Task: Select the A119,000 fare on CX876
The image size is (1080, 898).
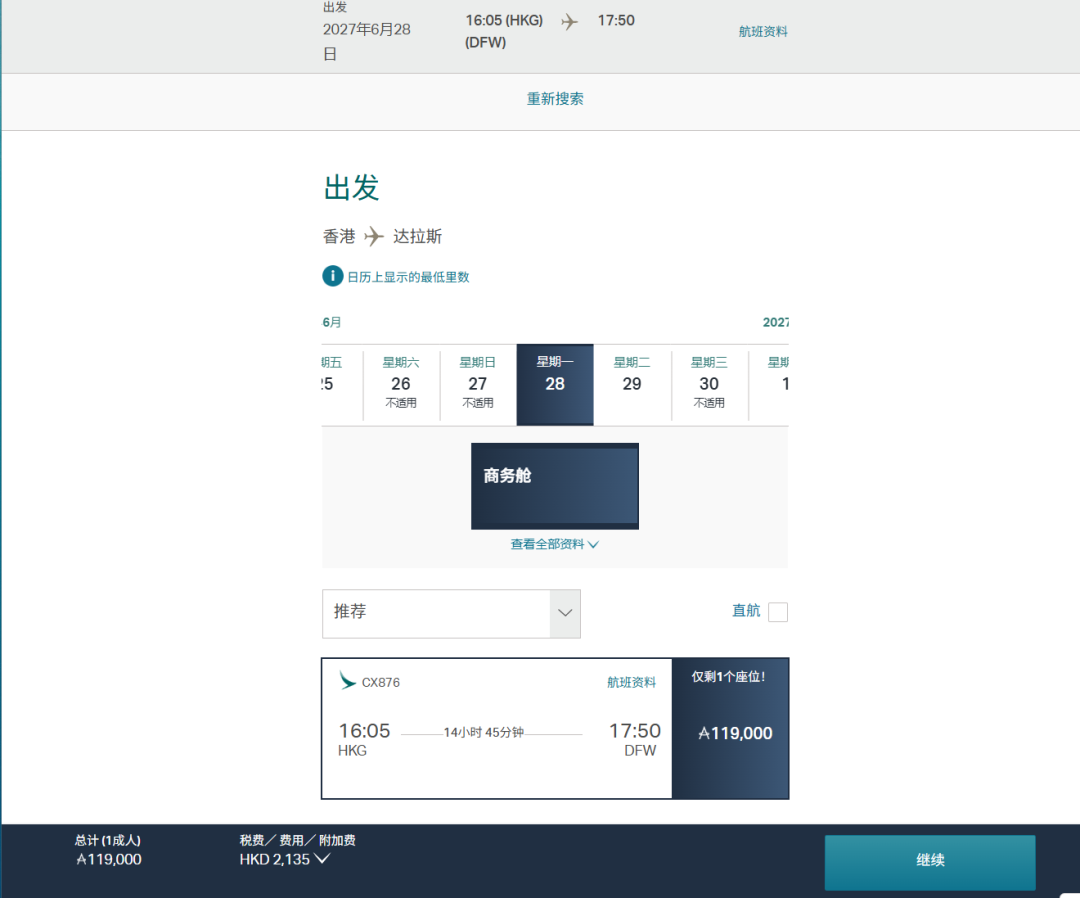Action: click(730, 729)
